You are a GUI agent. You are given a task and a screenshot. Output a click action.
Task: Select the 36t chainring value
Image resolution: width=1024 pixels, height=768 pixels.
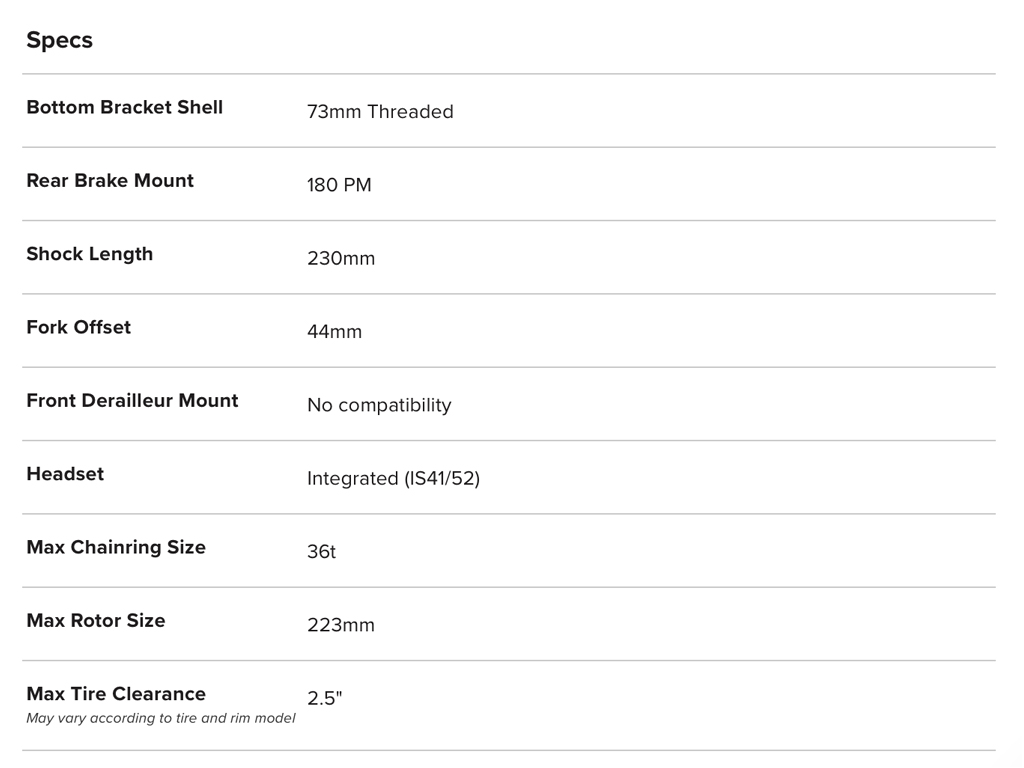pyautogui.click(x=321, y=552)
